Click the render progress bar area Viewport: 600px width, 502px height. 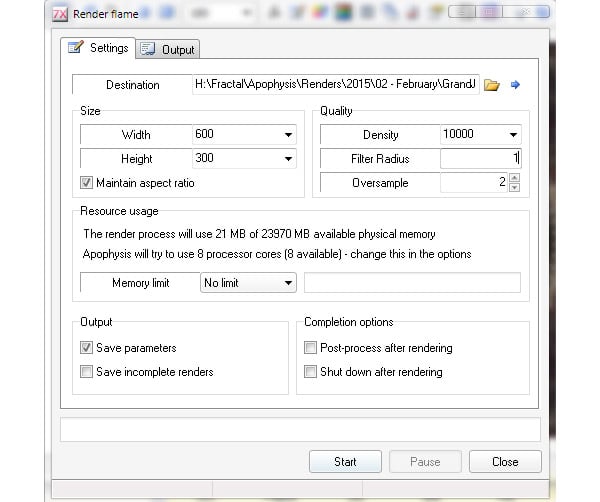point(300,429)
